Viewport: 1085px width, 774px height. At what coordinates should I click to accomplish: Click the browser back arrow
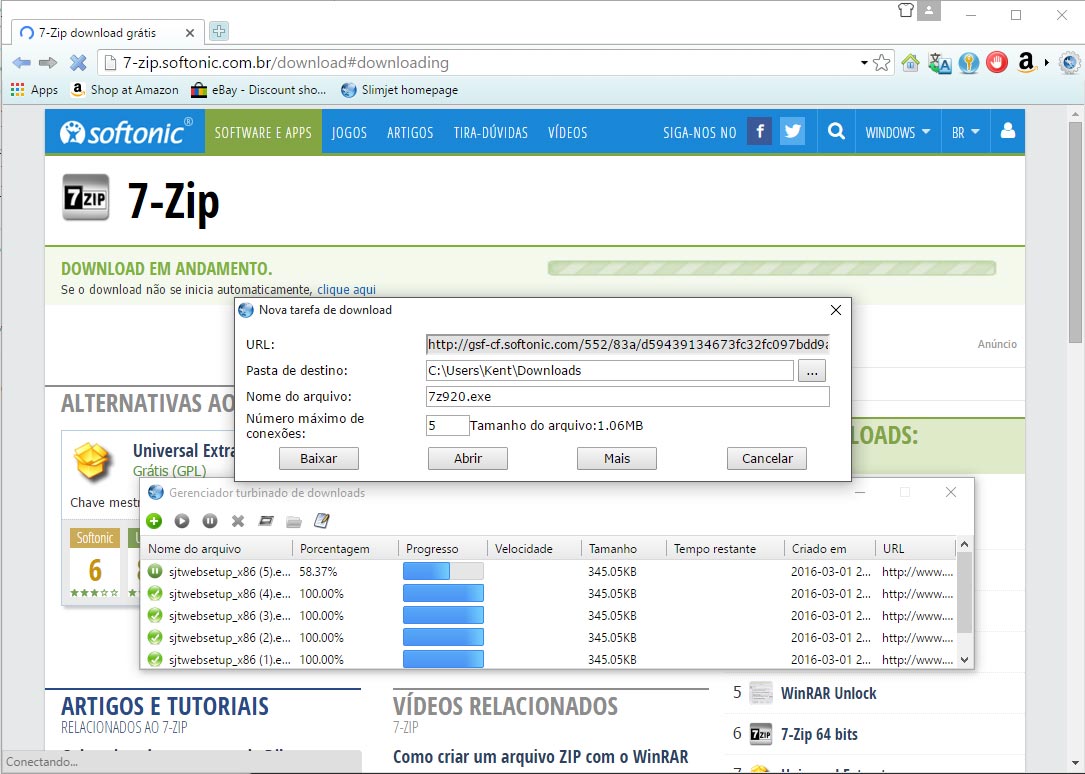point(21,63)
